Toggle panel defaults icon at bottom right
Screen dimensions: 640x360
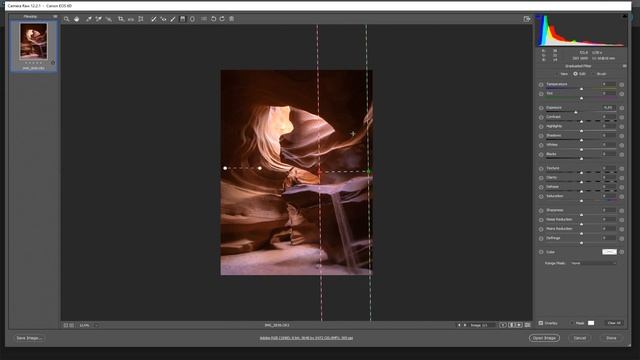tap(527, 325)
